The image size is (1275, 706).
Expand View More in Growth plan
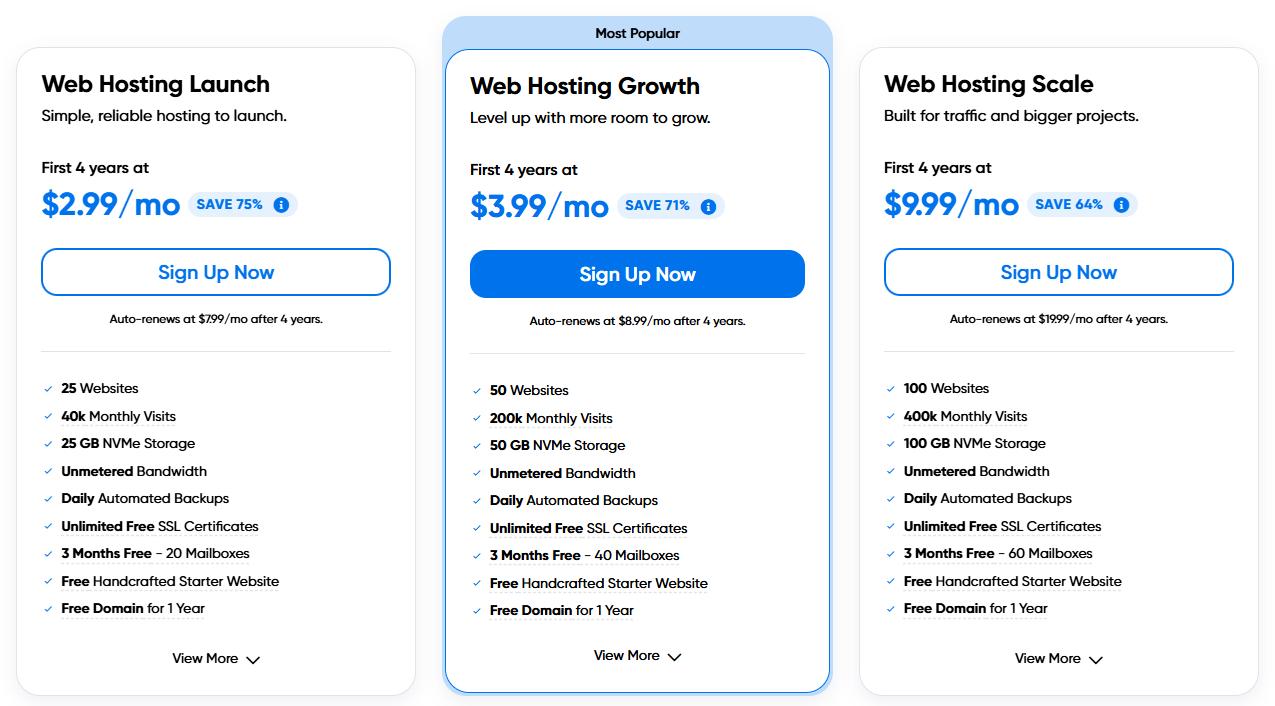click(637, 656)
